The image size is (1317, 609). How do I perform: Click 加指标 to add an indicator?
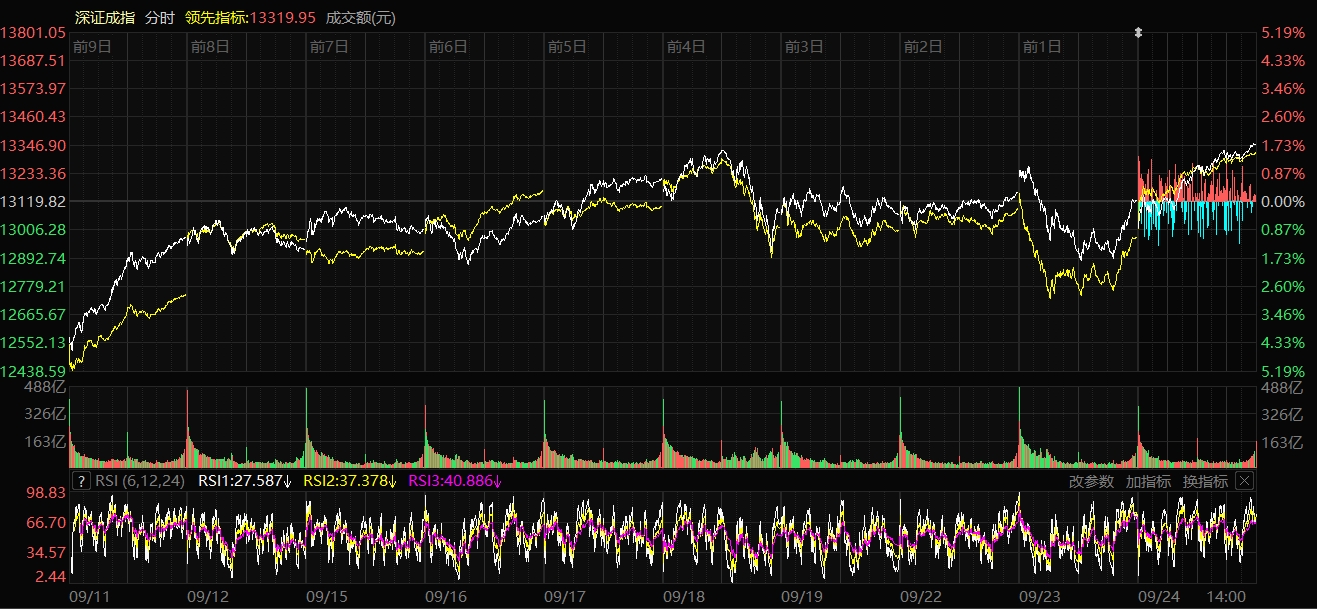point(1148,481)
